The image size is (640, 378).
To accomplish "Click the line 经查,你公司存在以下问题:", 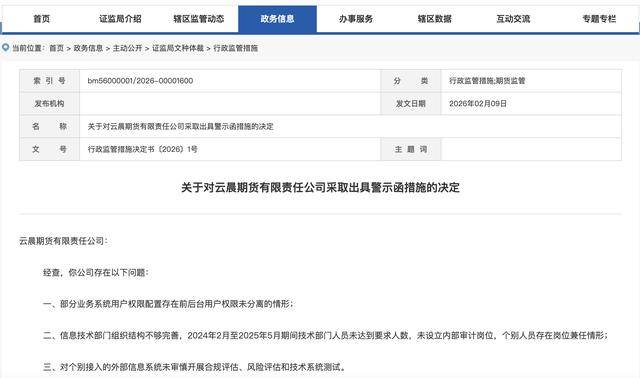I will pyautogui.click(x=96, y=272).
